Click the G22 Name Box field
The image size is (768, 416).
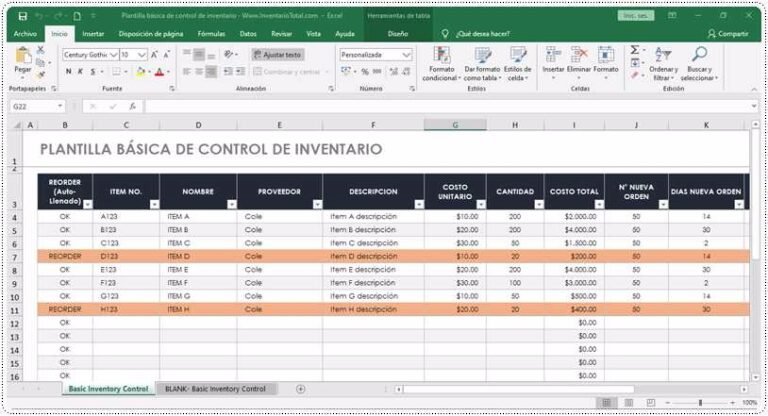pyautogui.click(x=30, y=105)
